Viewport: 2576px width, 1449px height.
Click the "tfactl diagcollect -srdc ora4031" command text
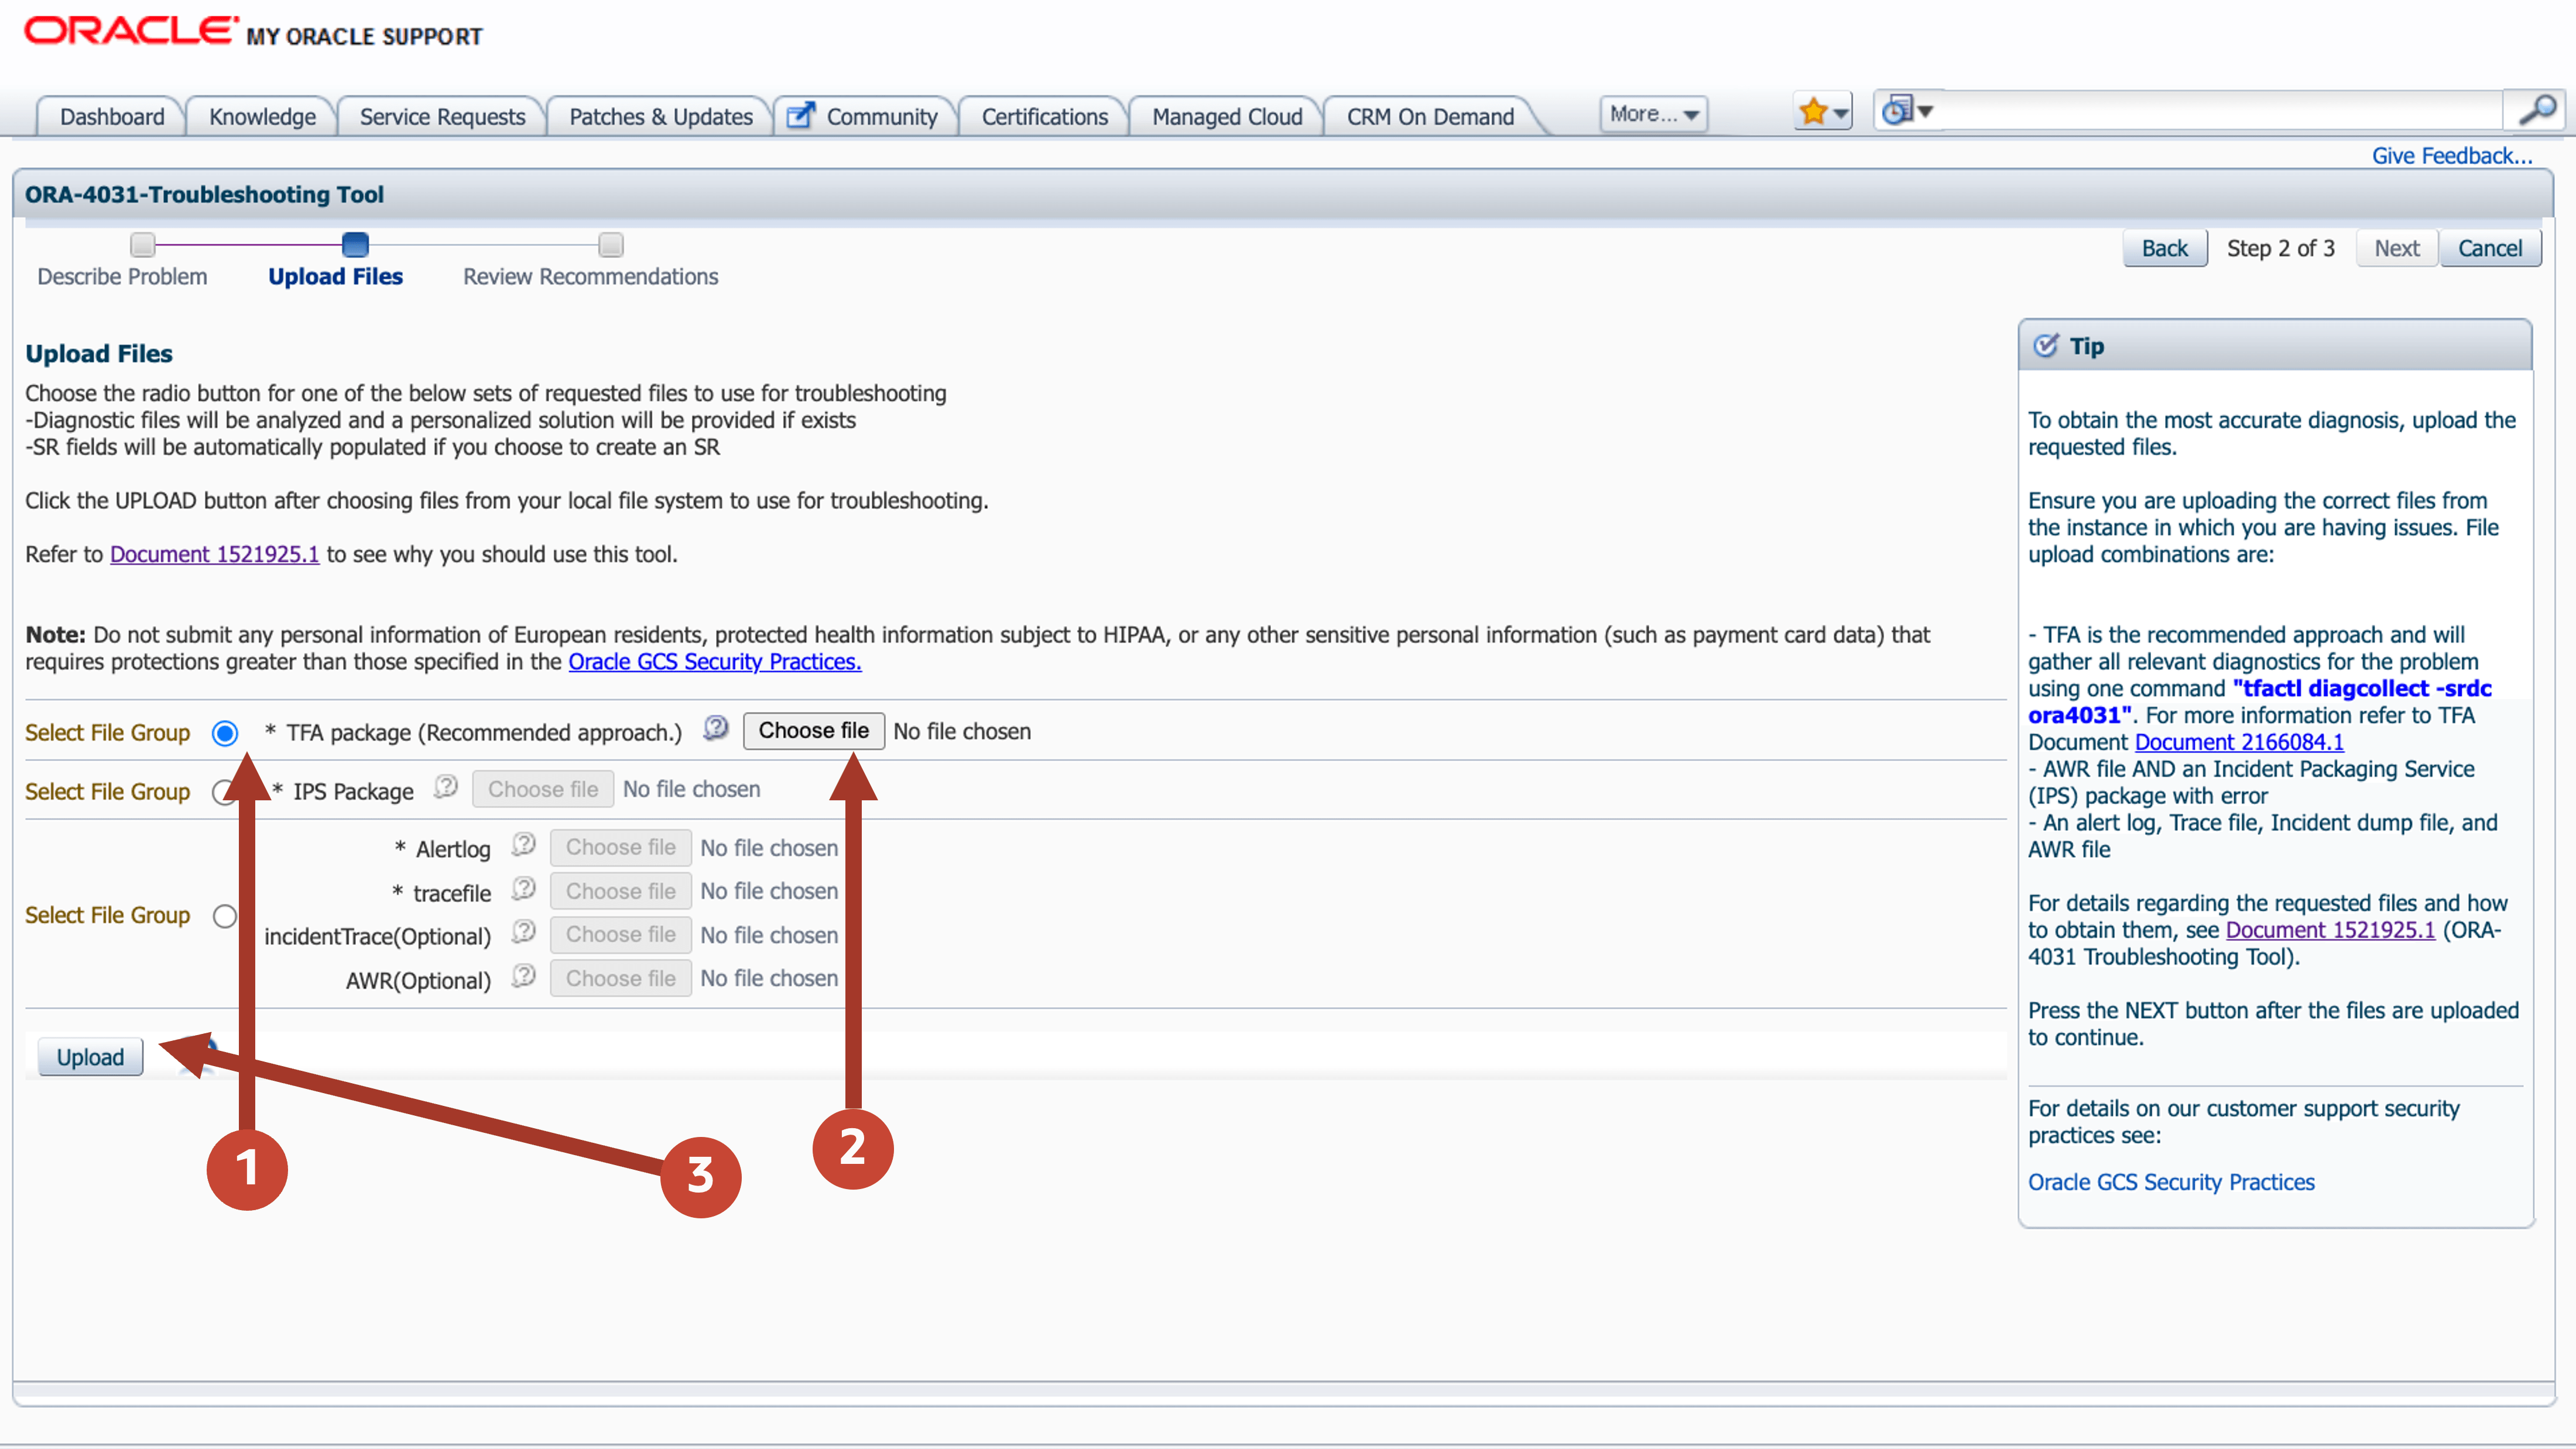tap(2260, 702)
